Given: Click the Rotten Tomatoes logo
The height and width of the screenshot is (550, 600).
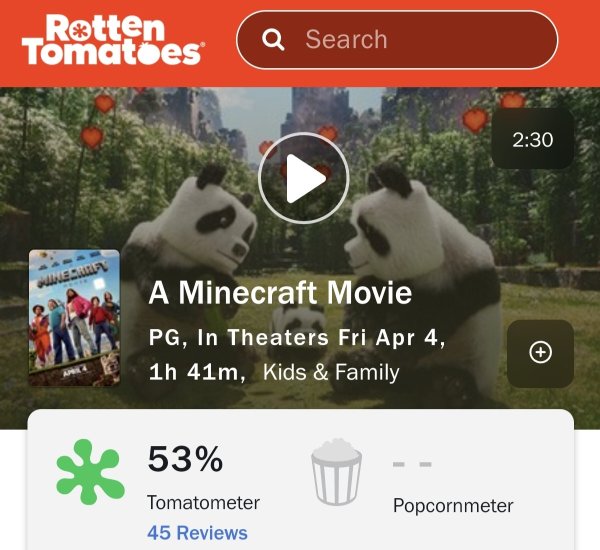Looking at the screenshot, I should pyautogui.click(x=112, y=39).
